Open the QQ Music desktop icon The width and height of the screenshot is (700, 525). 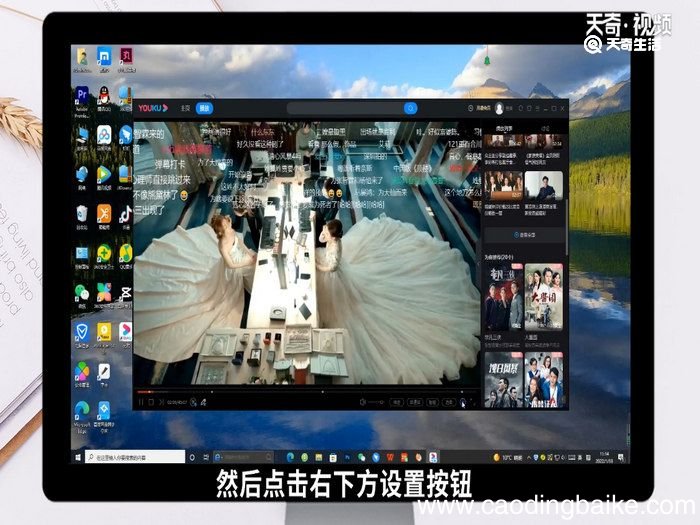125,256
